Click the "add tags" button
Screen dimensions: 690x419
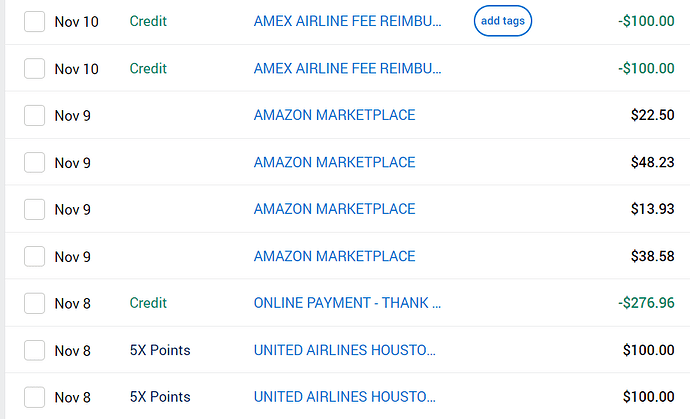click(502, 21)
